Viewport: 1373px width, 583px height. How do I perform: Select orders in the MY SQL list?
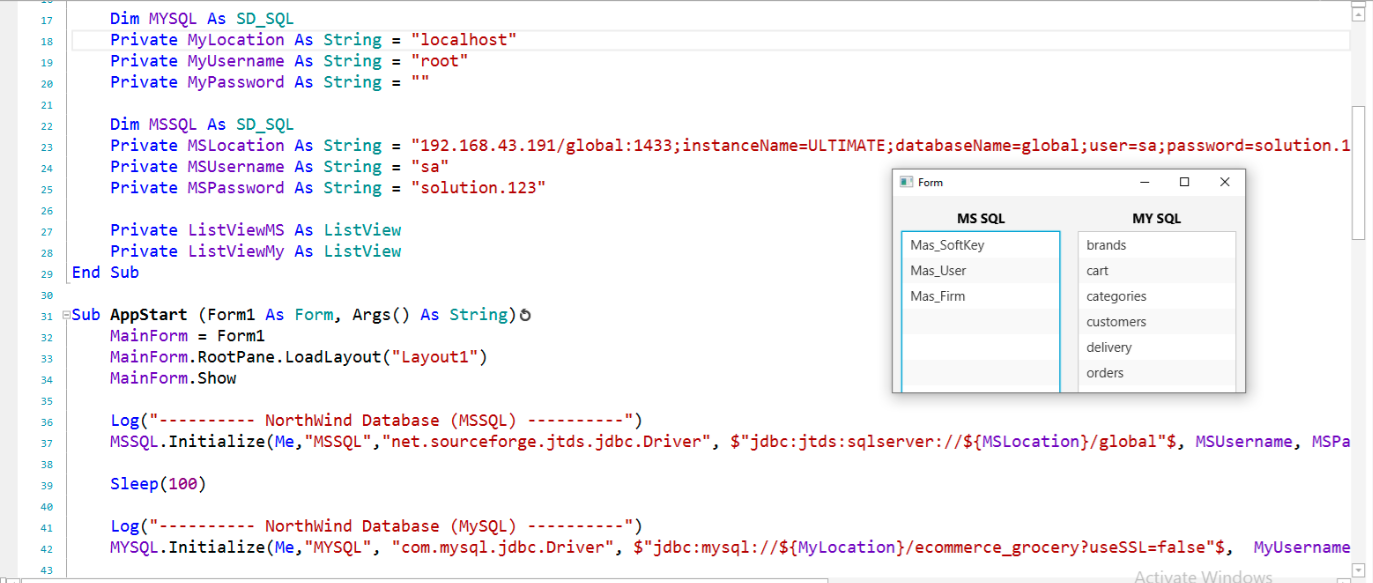[x=1157, y=373]
